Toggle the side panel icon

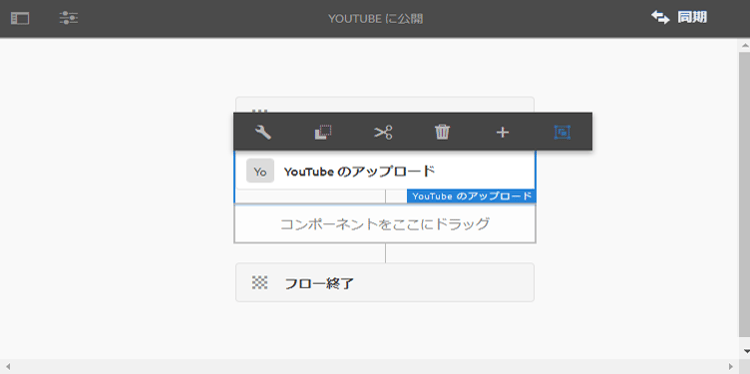[20, 19]
